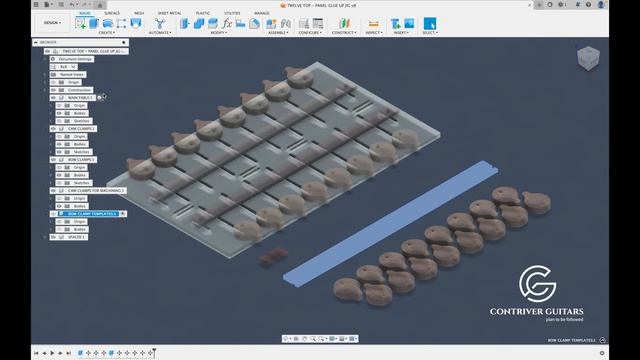Switch to the UTILITIES tab
Screen dimensions: 640x360
(x=232, y=13)
